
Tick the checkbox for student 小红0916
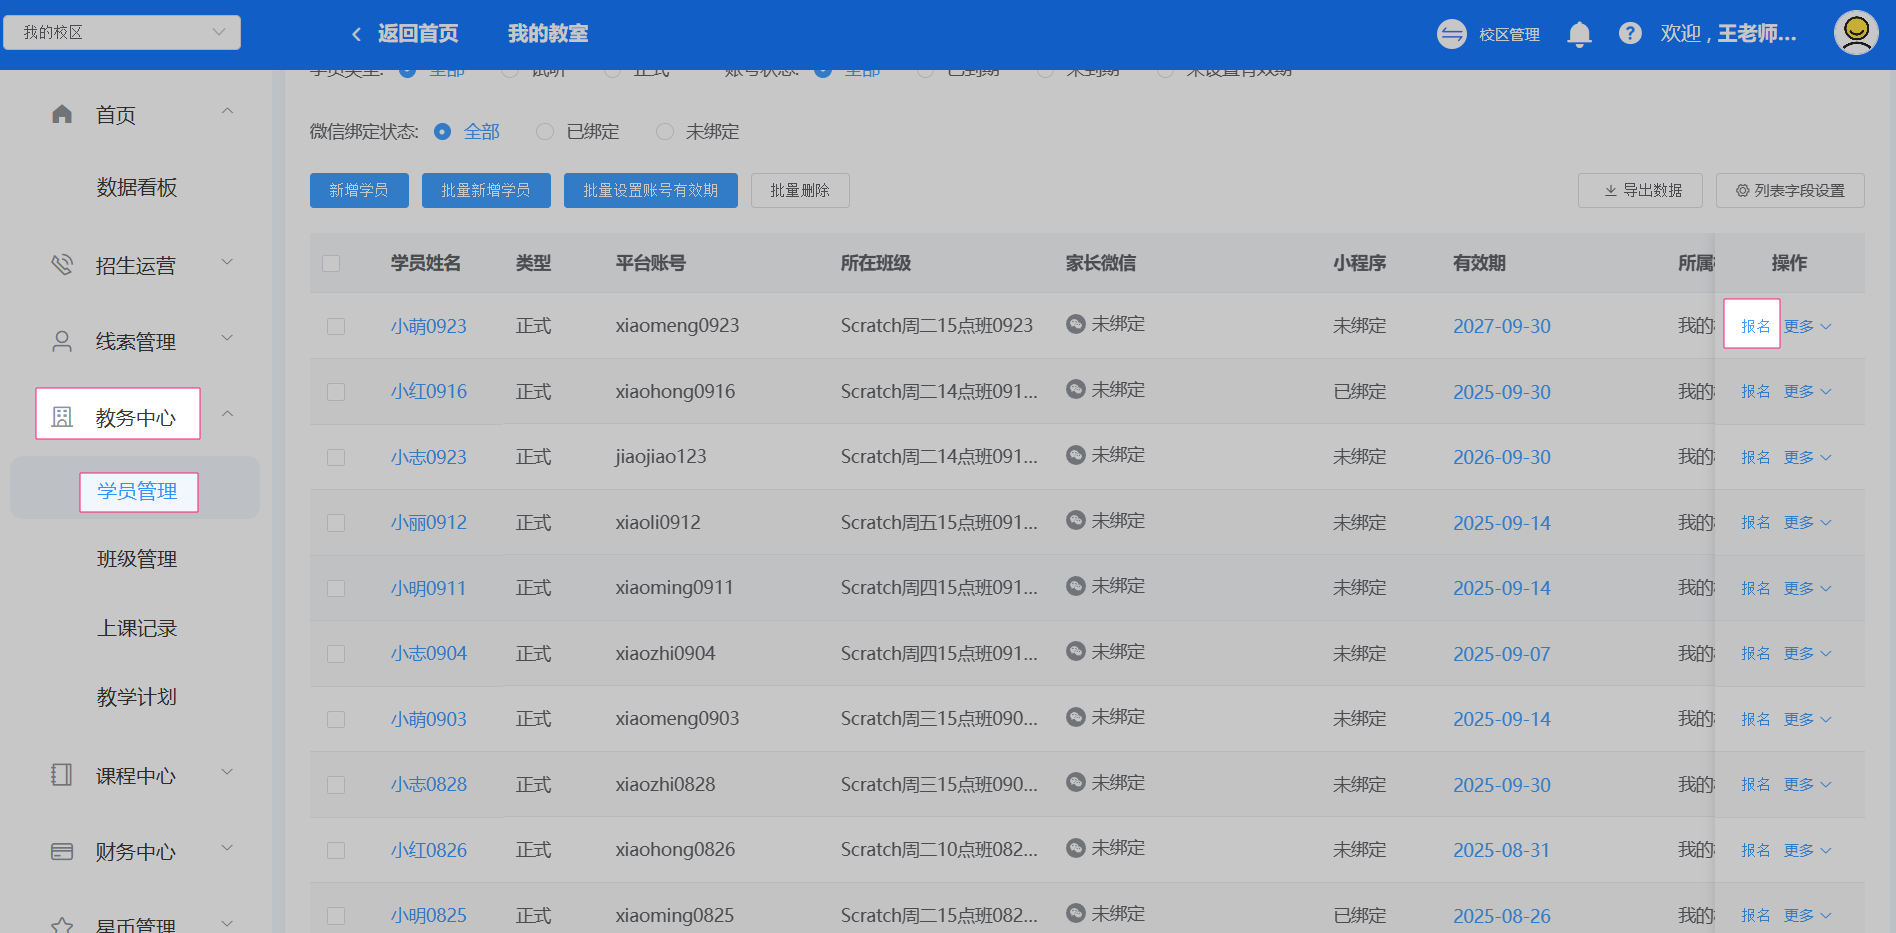[336, 392]
